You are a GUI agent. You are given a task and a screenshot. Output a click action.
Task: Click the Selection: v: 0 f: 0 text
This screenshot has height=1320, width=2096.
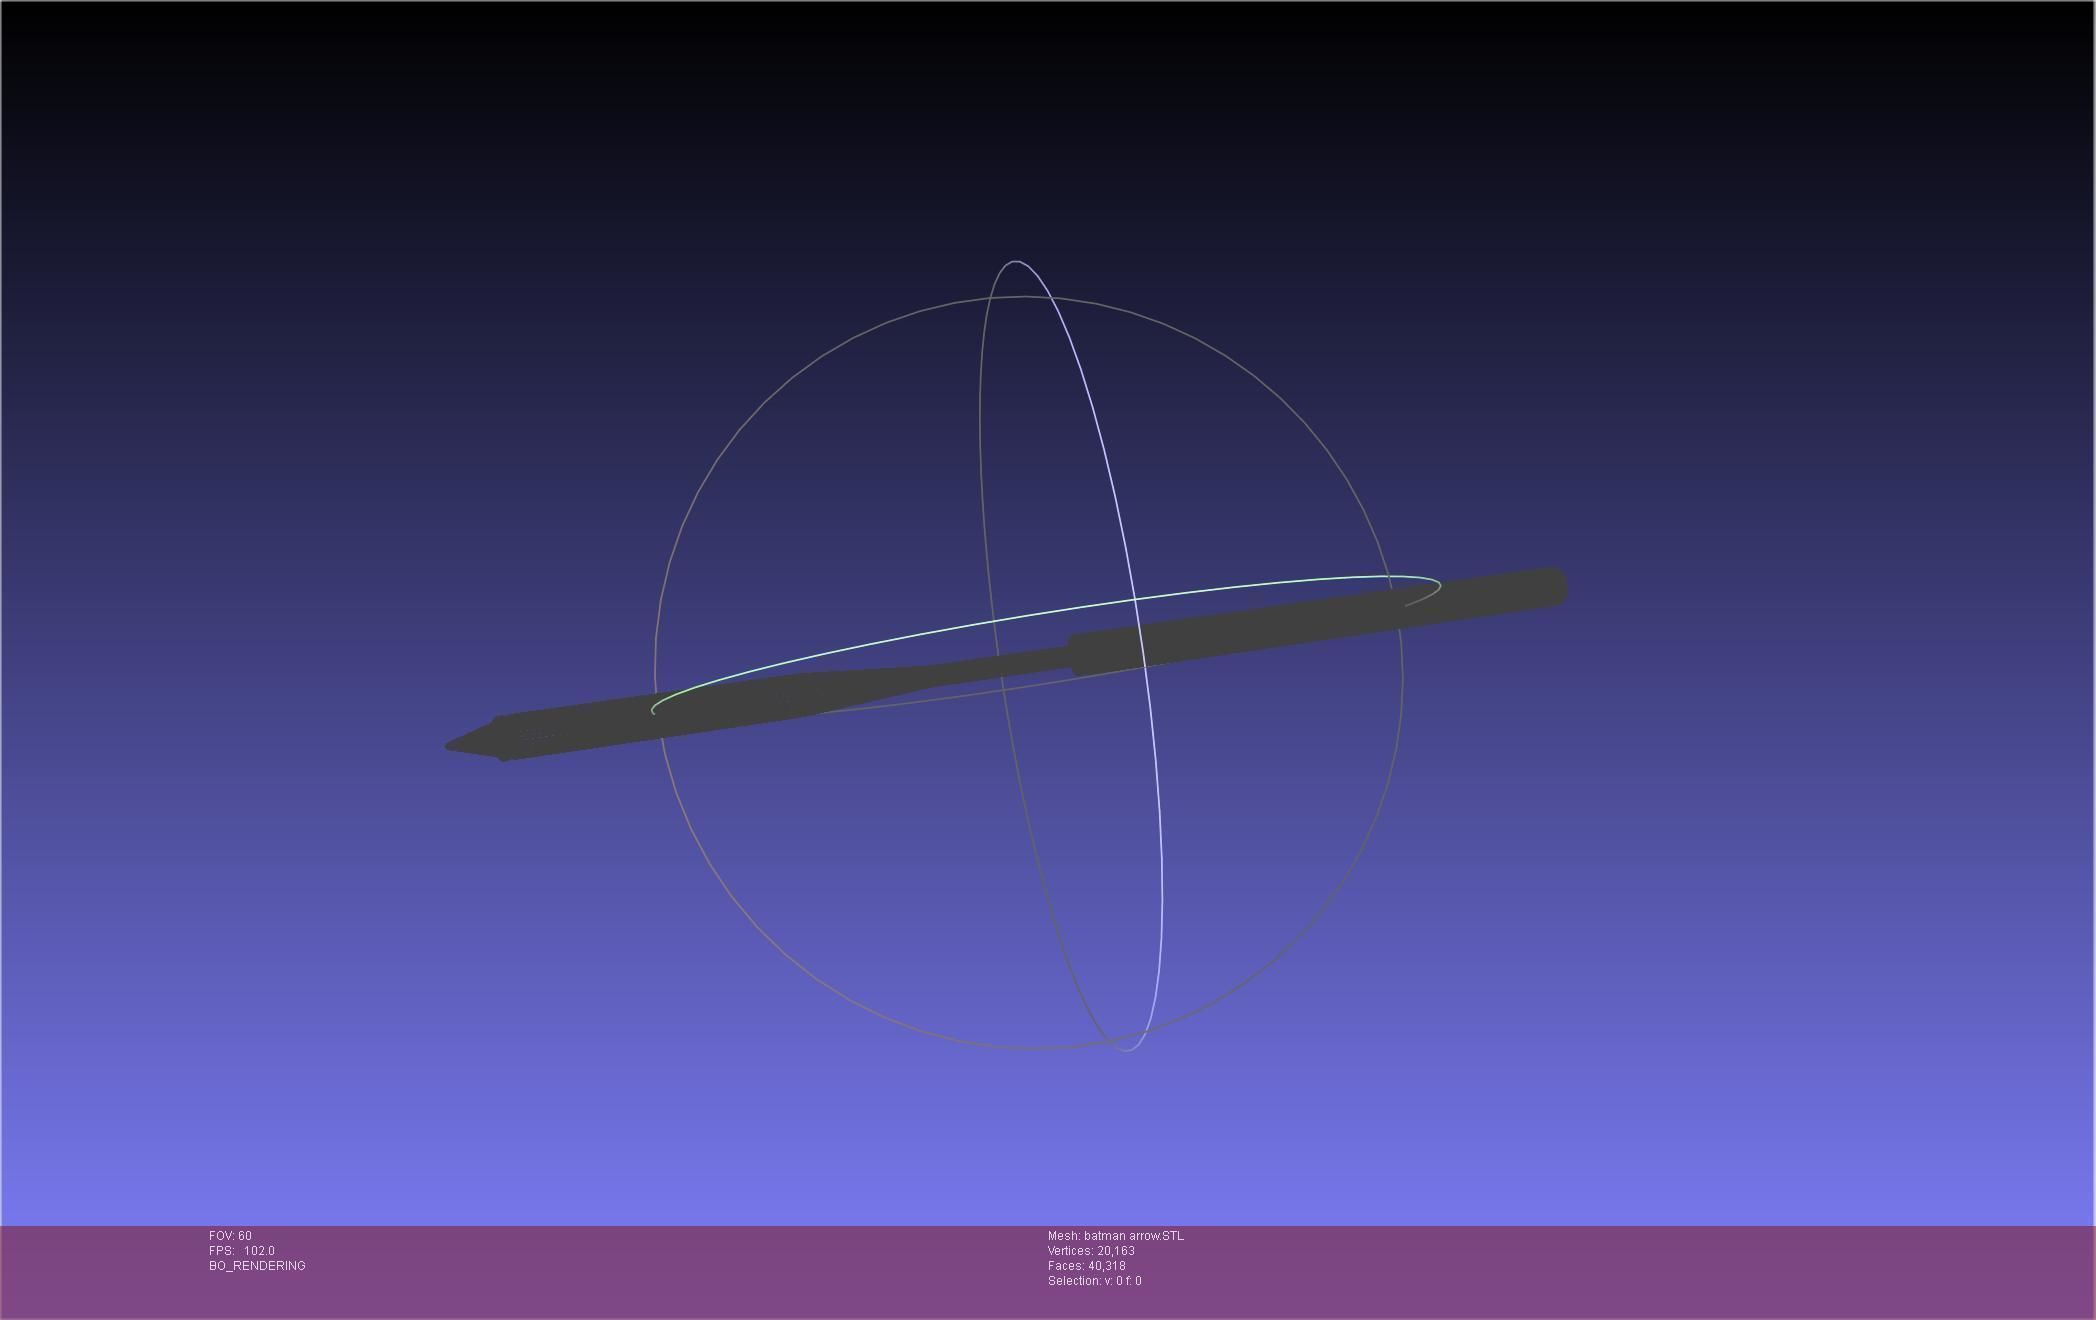click(1094, 1281)
